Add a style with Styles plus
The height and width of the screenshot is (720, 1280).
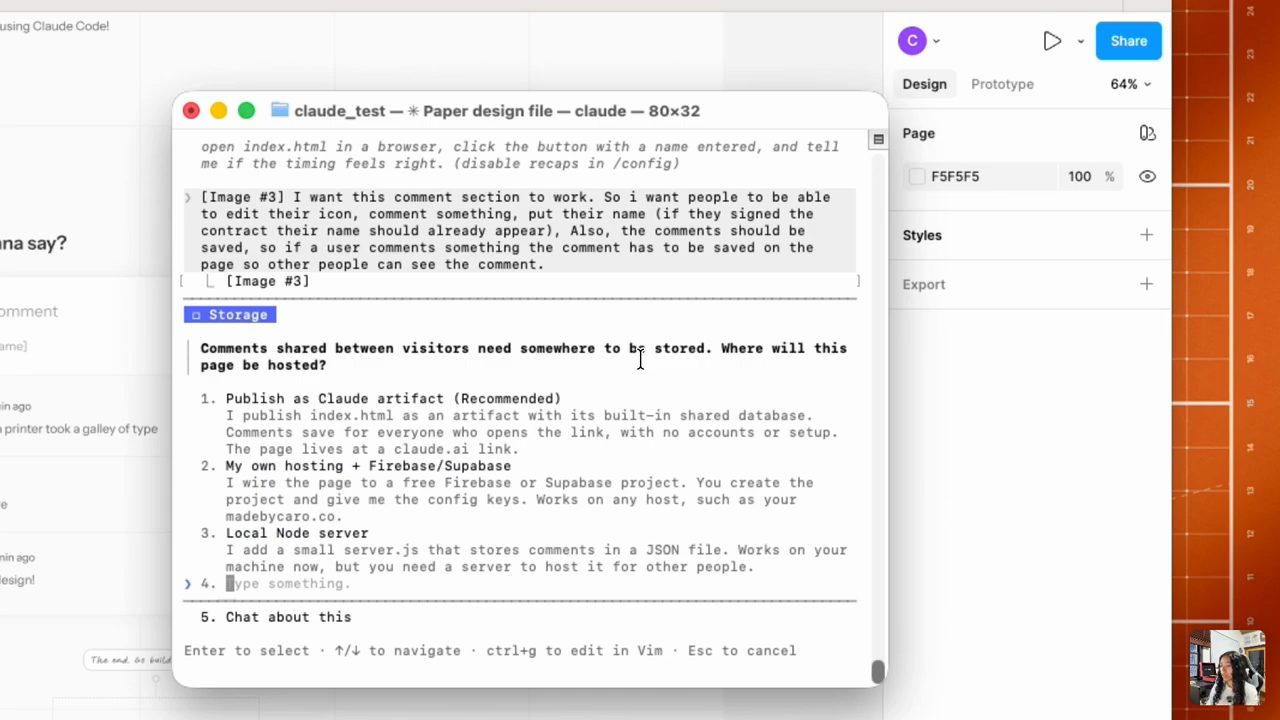pyautogui.click(x=1147, y=235)
